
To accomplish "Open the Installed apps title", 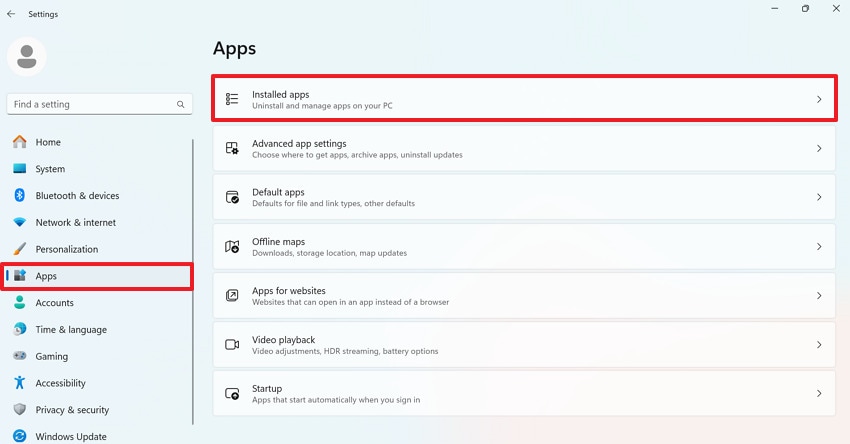I will coord(280,94).
